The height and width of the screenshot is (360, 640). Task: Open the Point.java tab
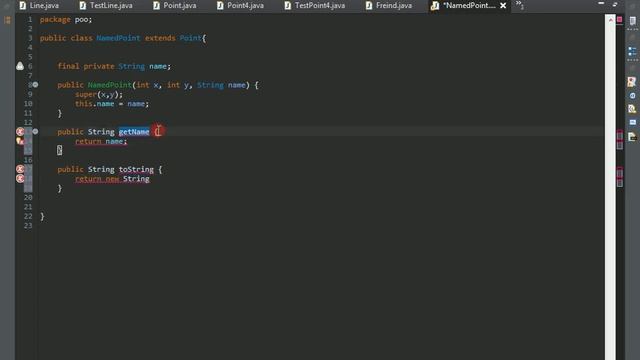(175, 6)
